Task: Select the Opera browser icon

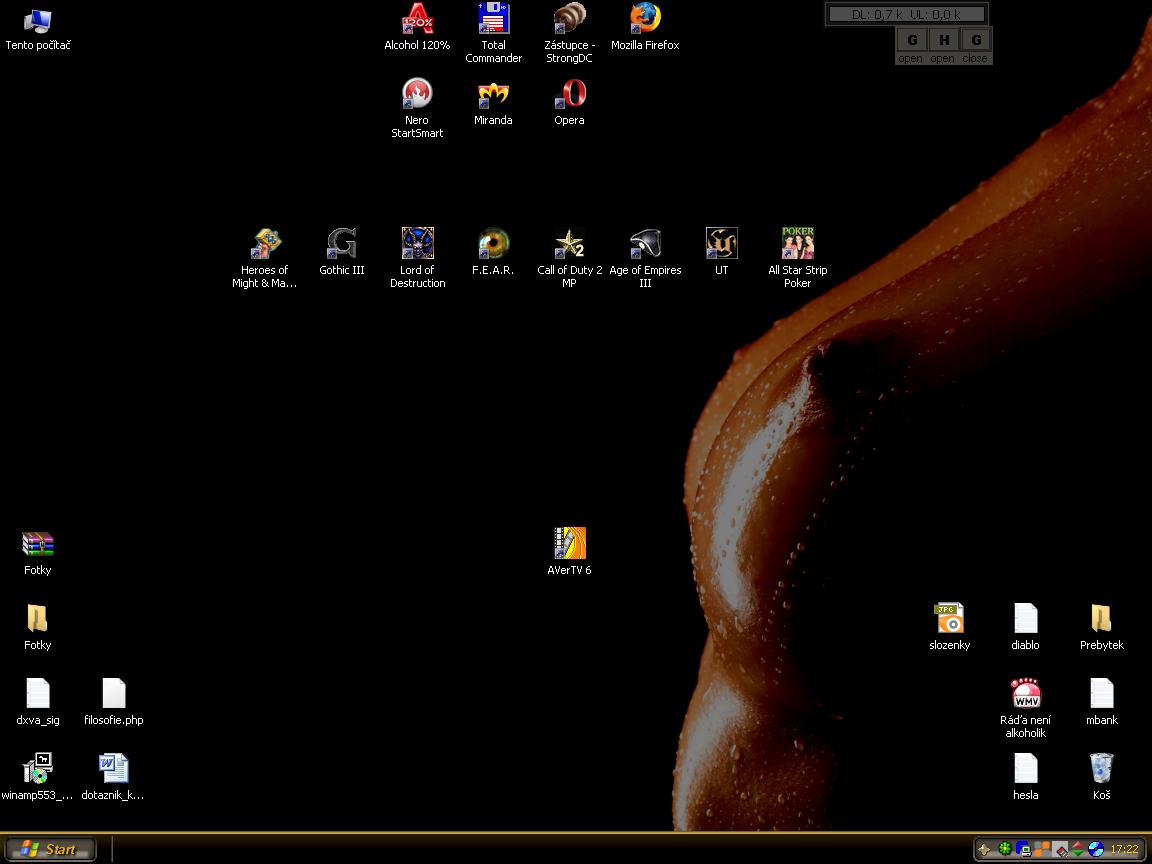Action: click(x=569, y=95)
